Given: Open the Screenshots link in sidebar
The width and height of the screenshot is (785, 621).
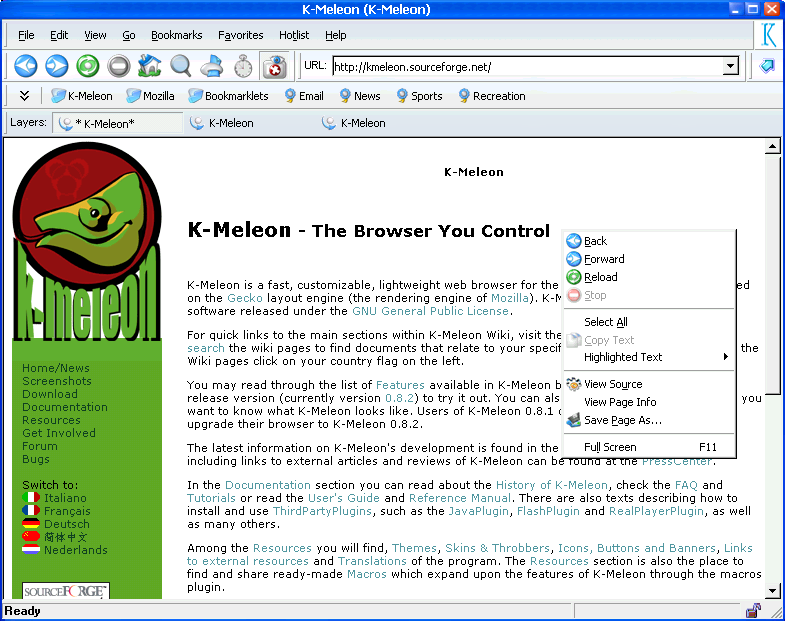Looking at the screenshot, I should (x=57, y=381).
